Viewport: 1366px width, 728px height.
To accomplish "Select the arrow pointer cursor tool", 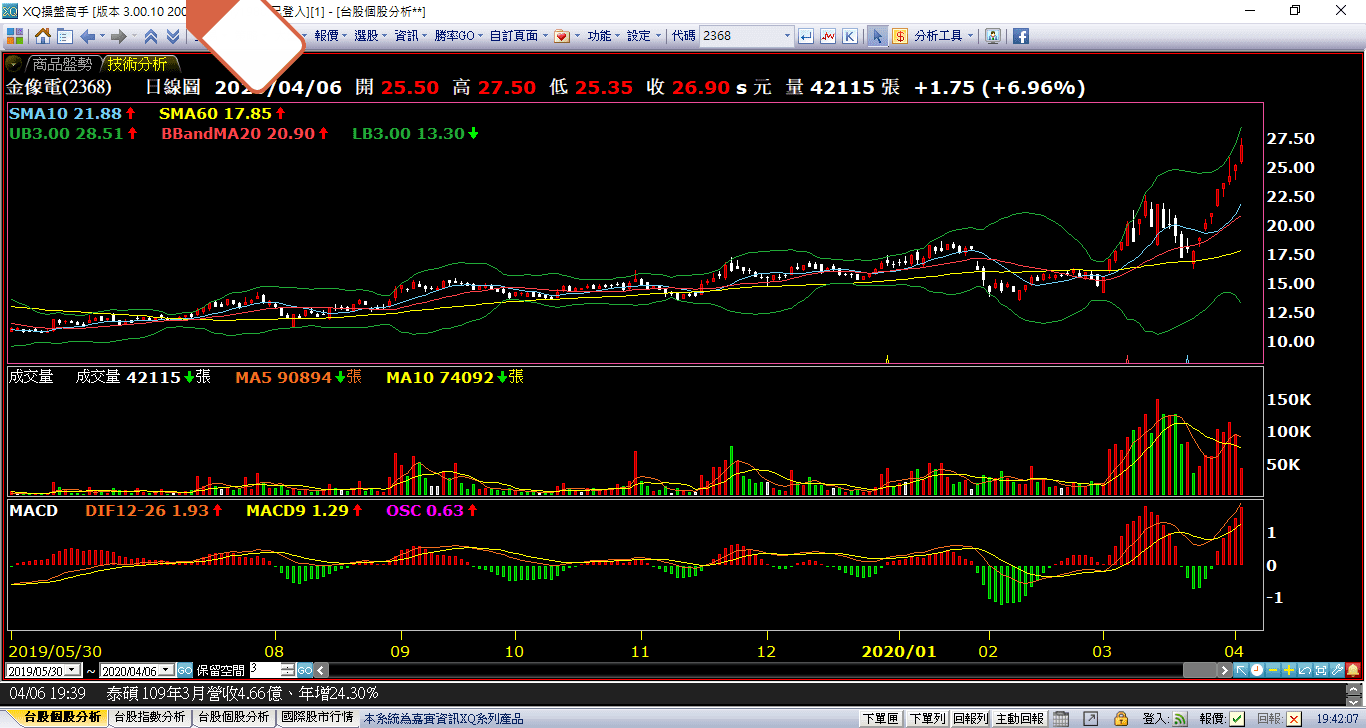I will pos(877,36).
